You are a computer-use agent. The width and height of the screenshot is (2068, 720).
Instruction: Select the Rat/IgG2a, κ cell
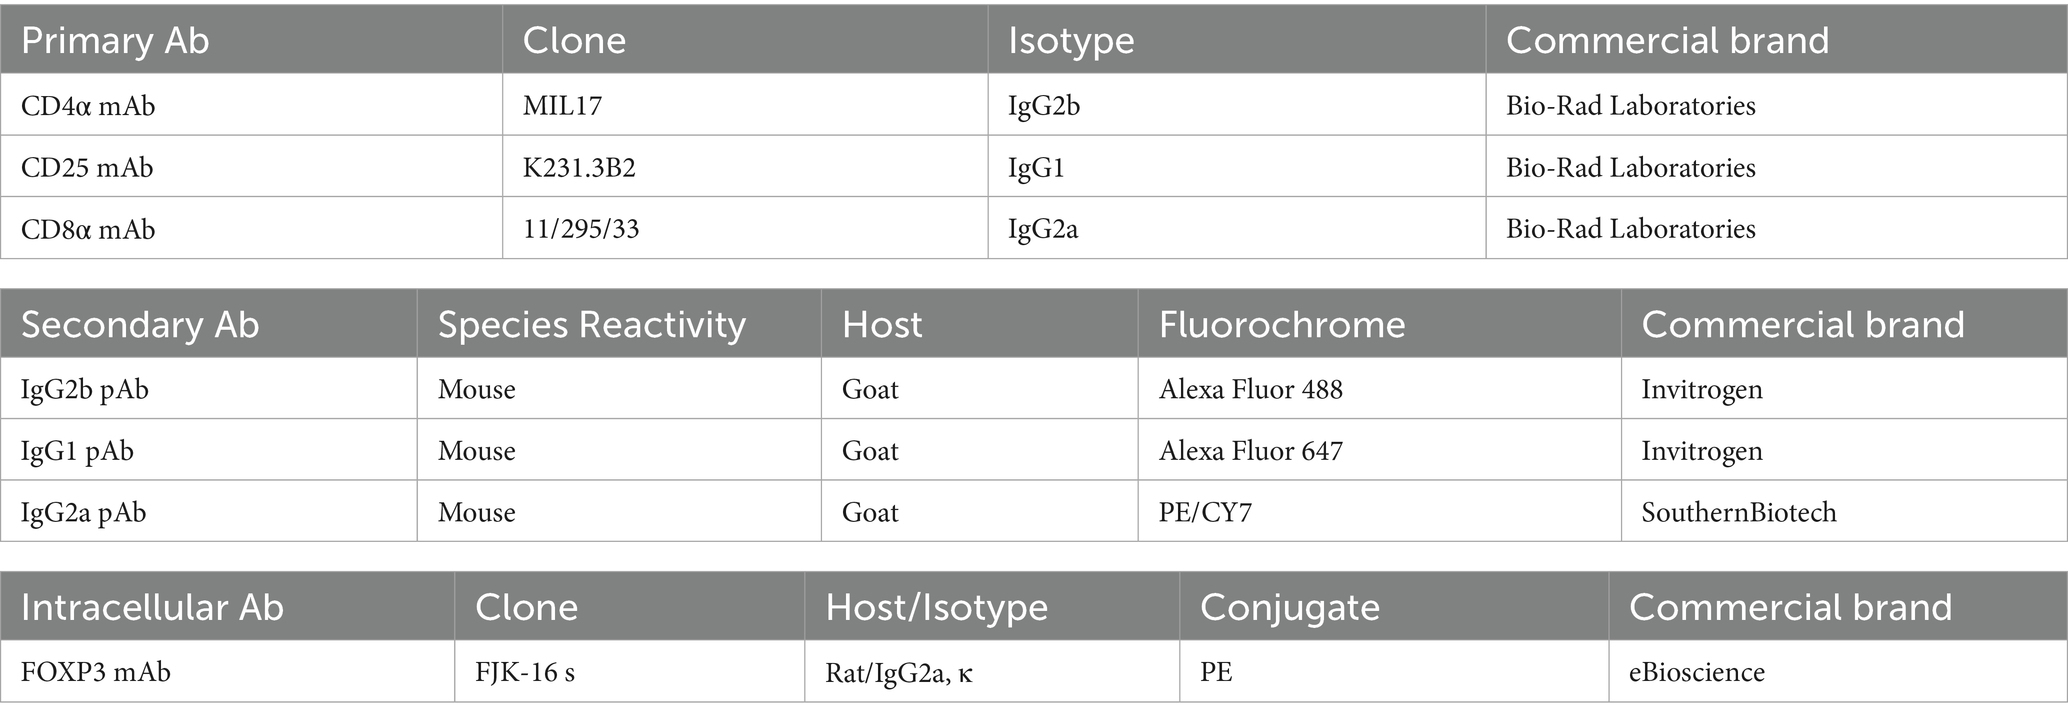(898, 672)
